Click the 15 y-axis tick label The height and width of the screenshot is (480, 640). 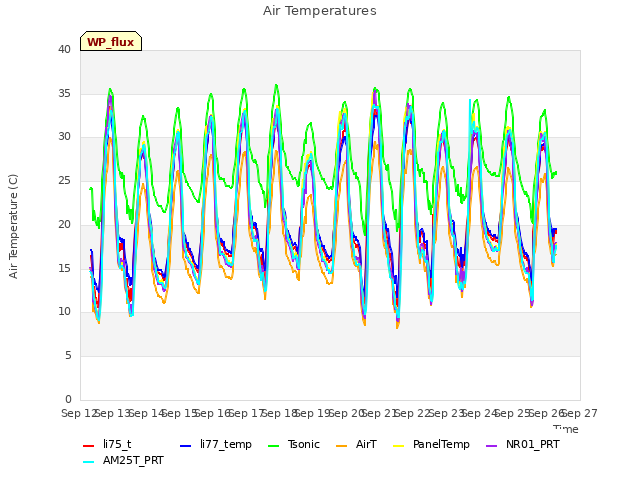64,268
